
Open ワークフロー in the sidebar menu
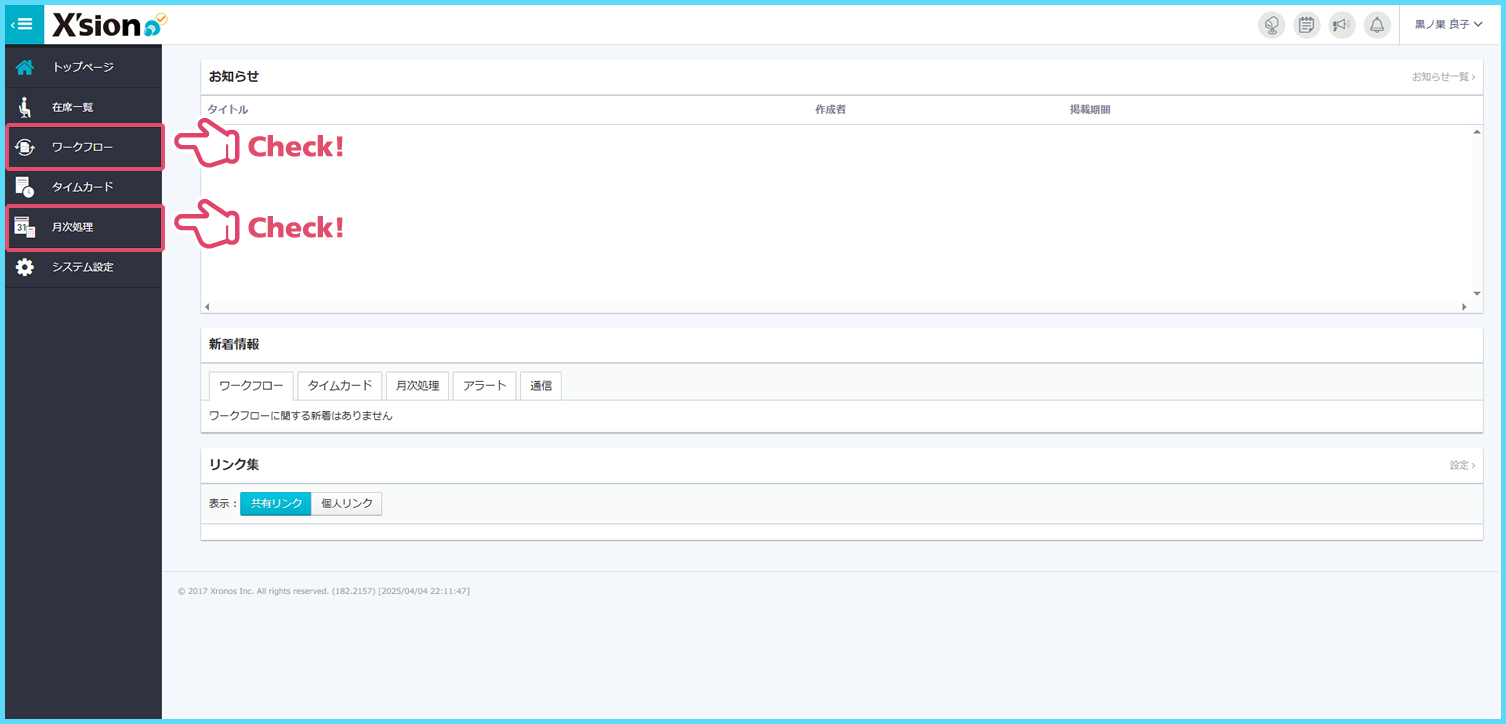pos(83,147)
